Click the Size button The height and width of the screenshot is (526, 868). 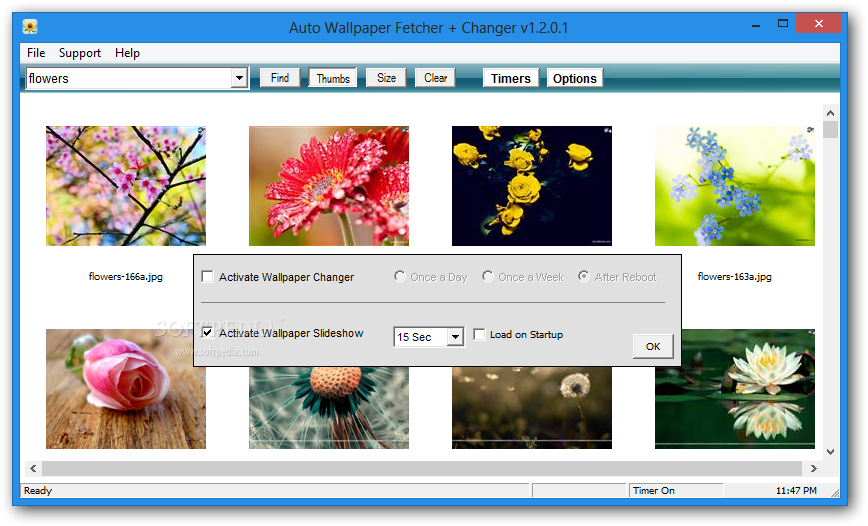pyautogui.click(x=386, y=78)
